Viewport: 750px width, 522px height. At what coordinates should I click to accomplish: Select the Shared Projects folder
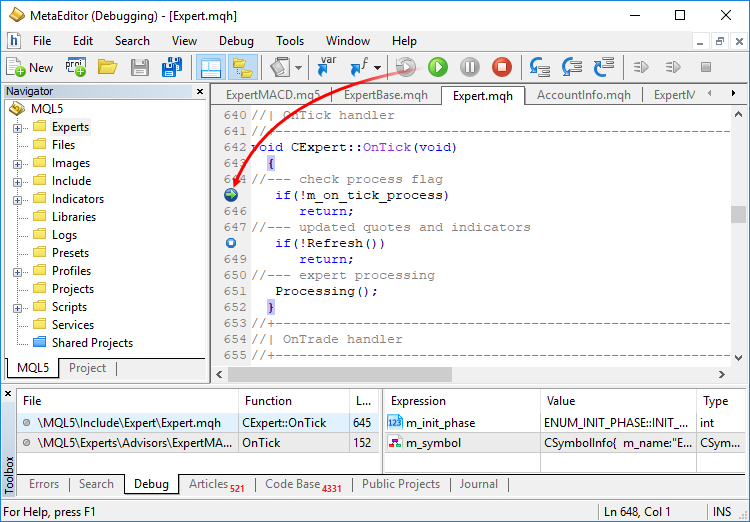coord(92,343)
